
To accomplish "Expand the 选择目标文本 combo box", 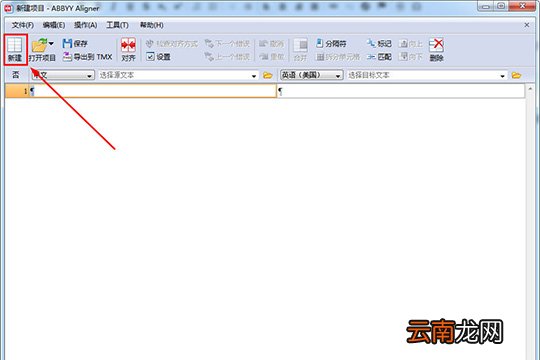I will (x=502, y=76).
